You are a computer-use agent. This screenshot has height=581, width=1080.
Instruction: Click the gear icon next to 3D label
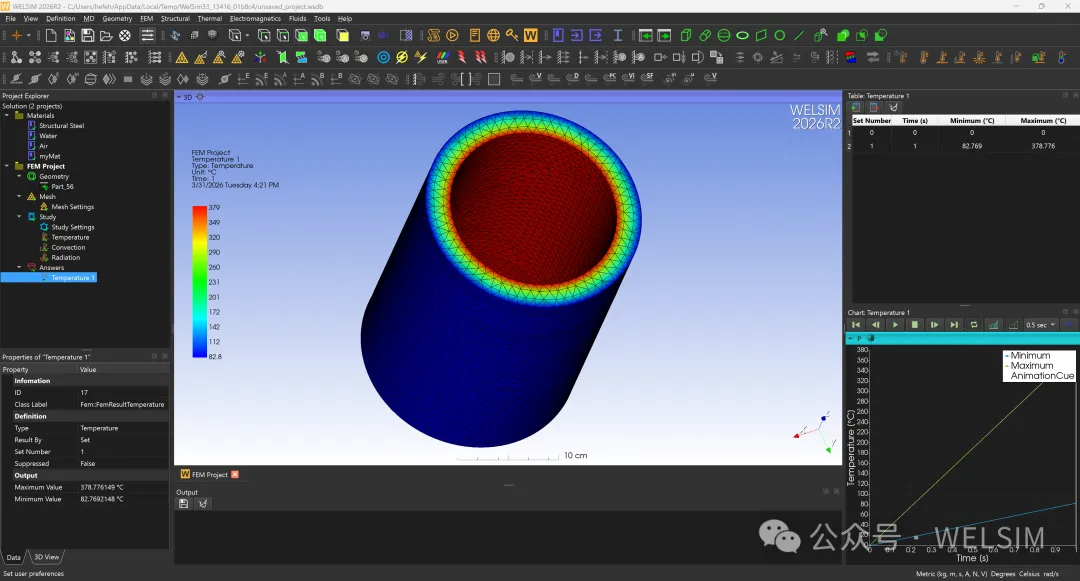coord(200,97)
